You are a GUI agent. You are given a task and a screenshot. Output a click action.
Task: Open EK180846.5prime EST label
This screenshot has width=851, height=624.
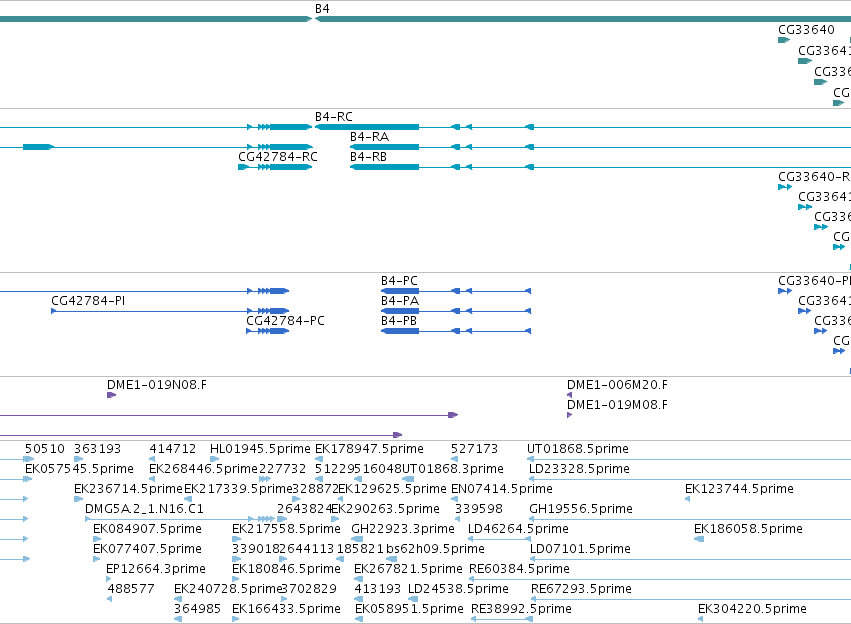[x=286, y=570]
